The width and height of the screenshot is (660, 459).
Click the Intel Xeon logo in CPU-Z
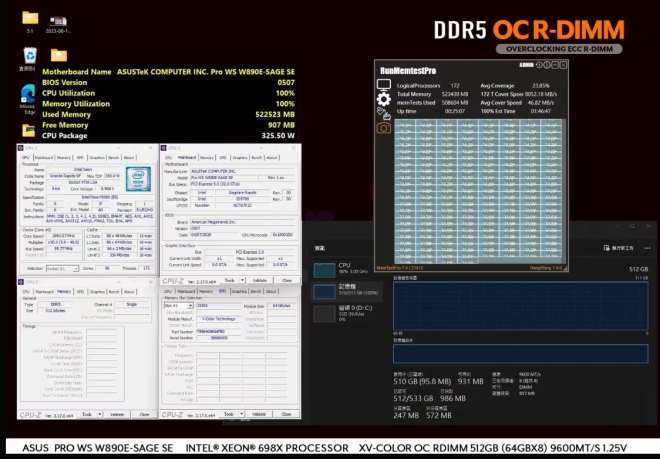138,179
